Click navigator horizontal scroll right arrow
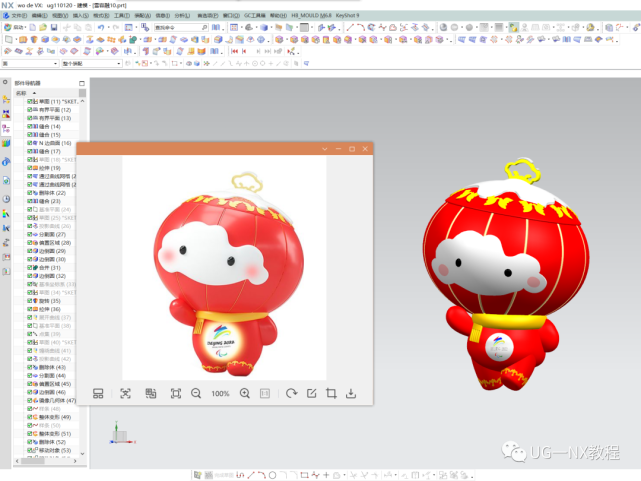Screen dimensions: 641x481 pyautogui.click(x=75, y=461)
